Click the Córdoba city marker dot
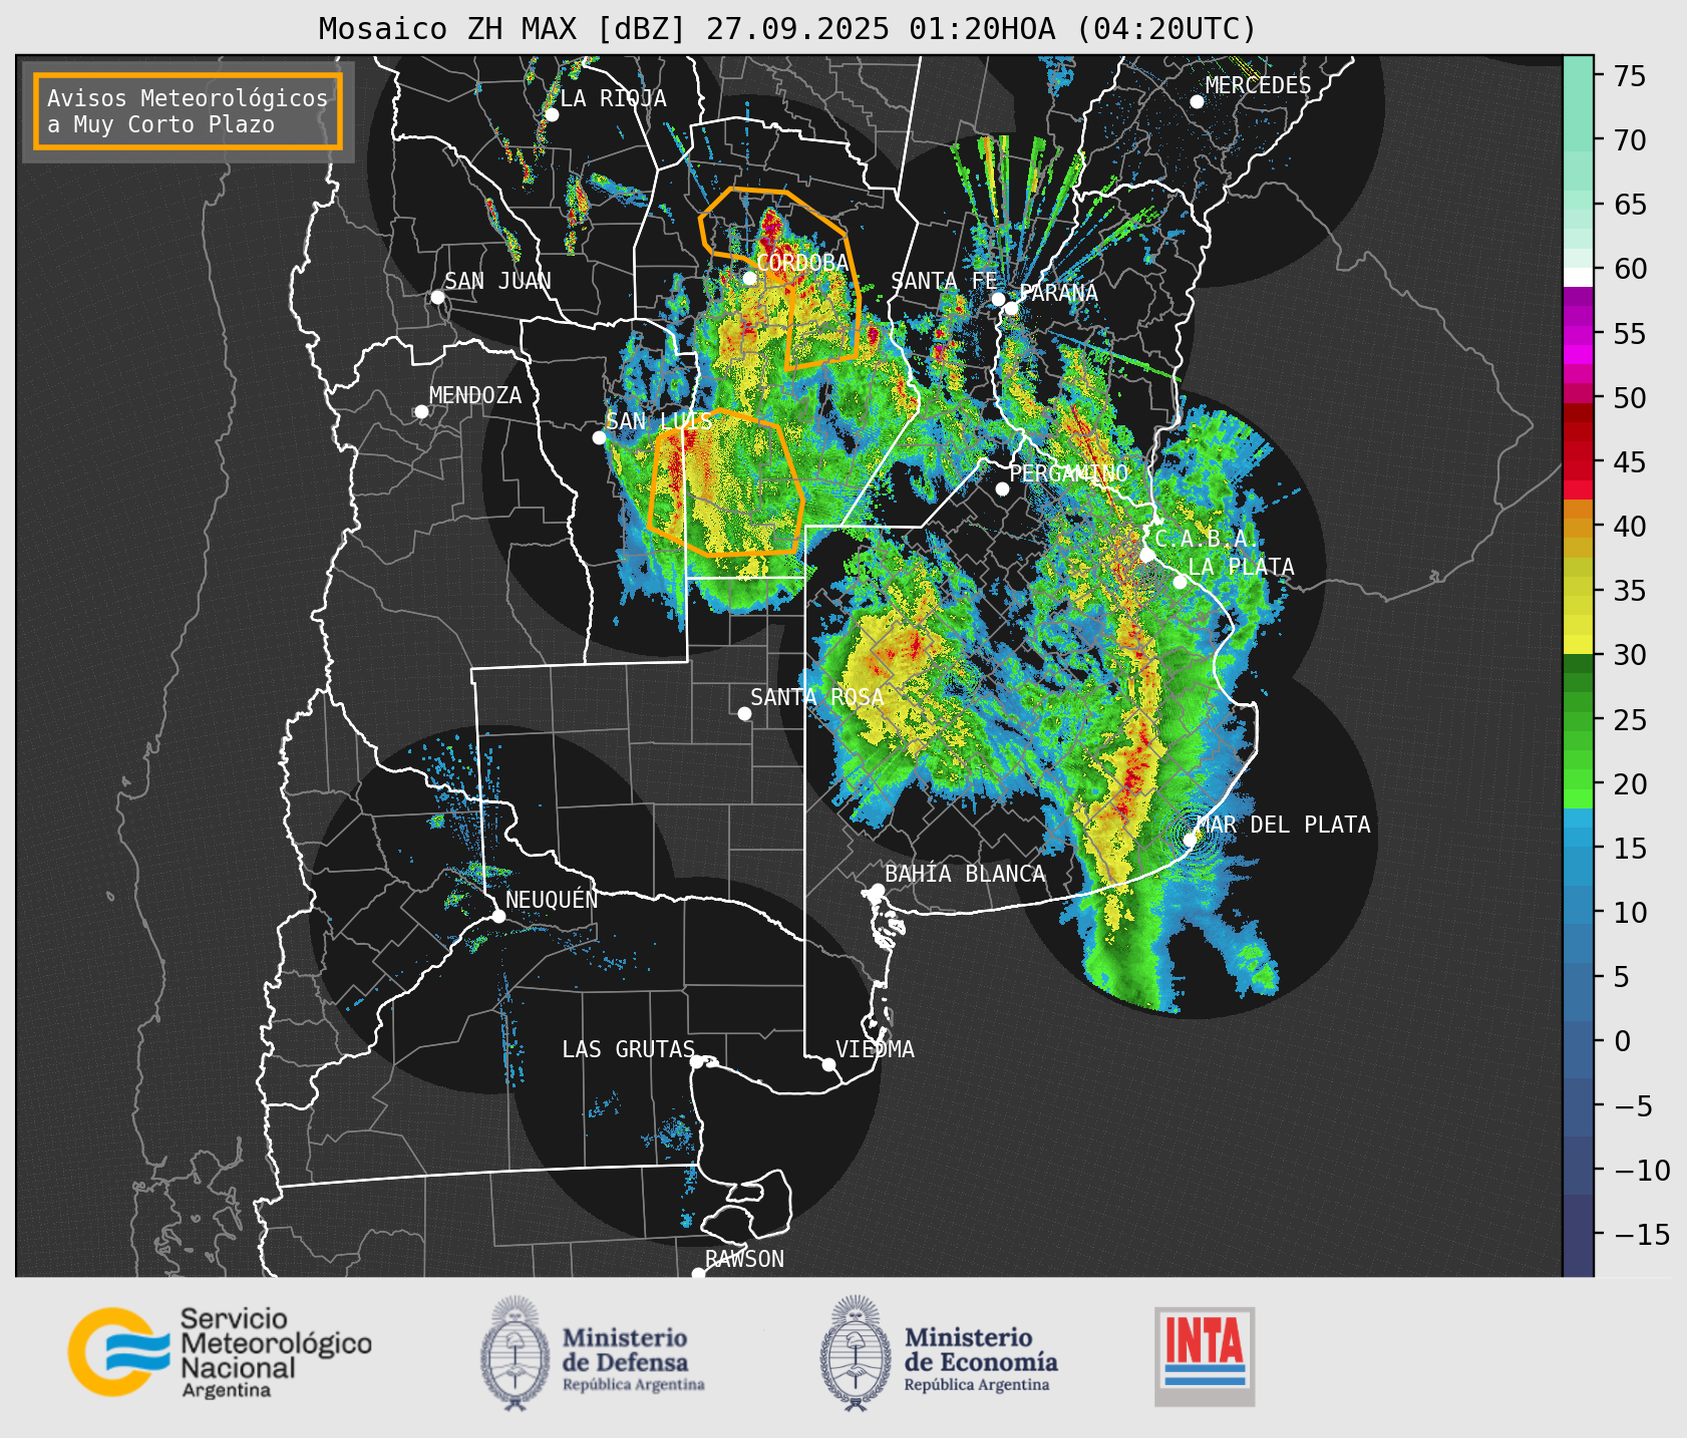This screenshot has height=1438, width=1687. click(750, 278)
